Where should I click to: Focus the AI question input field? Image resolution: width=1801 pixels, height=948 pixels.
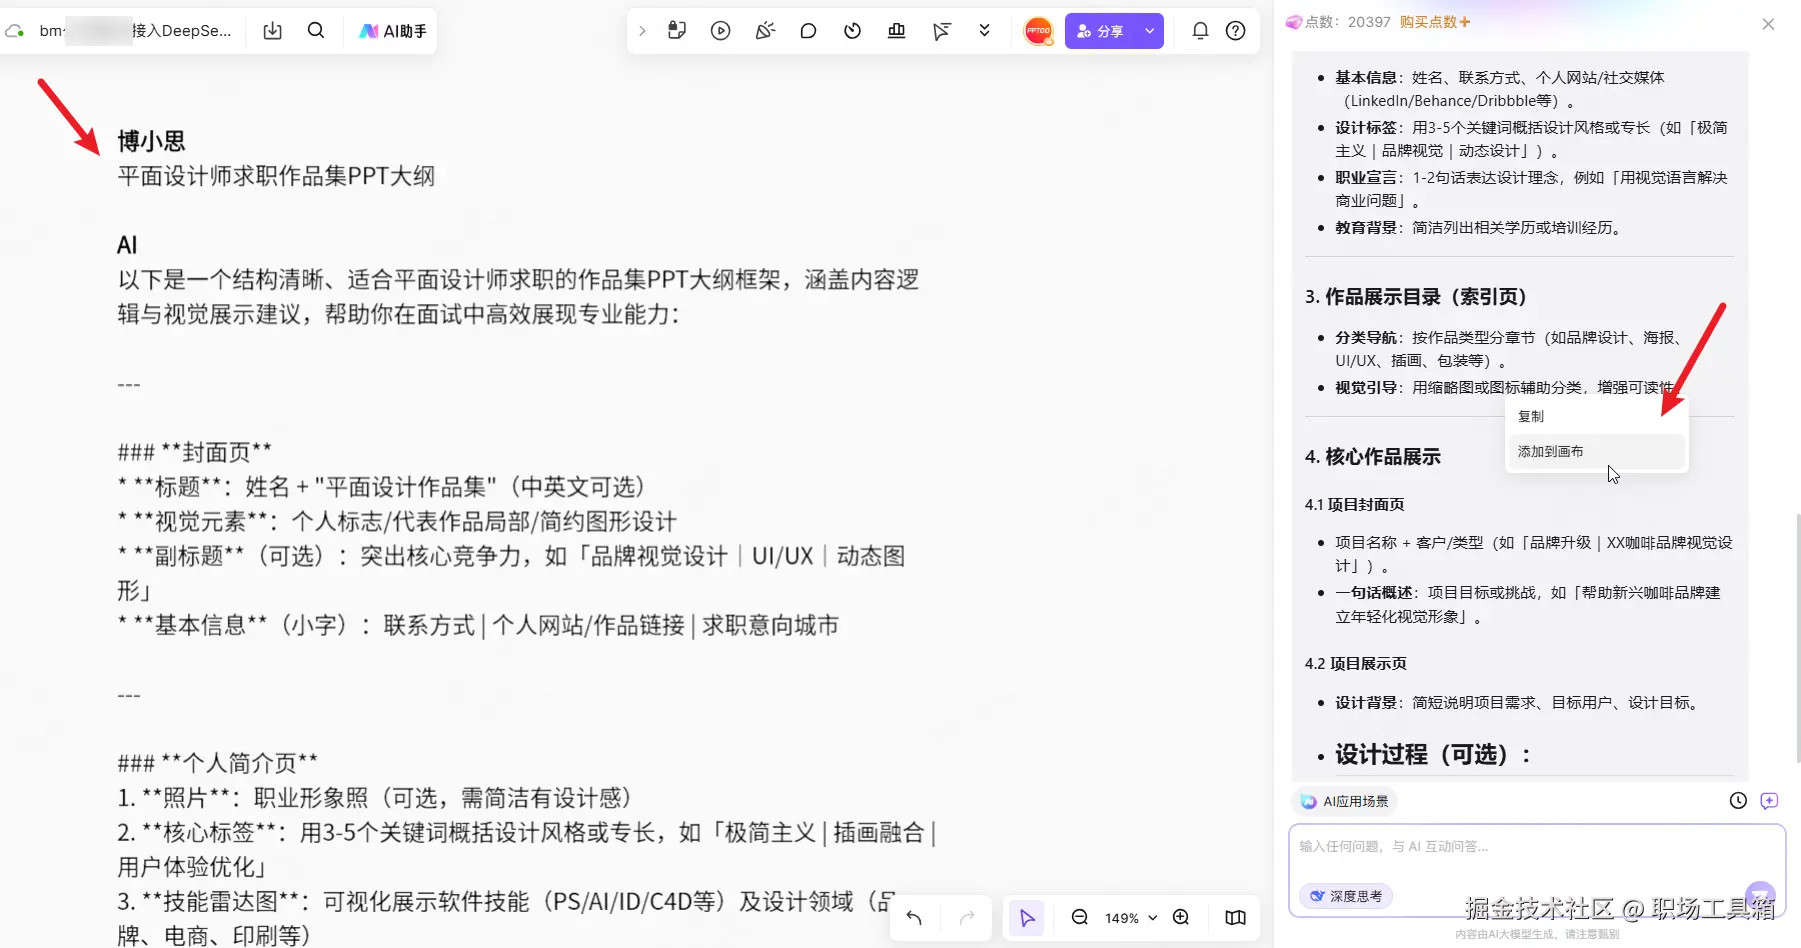pos(1536,847)
